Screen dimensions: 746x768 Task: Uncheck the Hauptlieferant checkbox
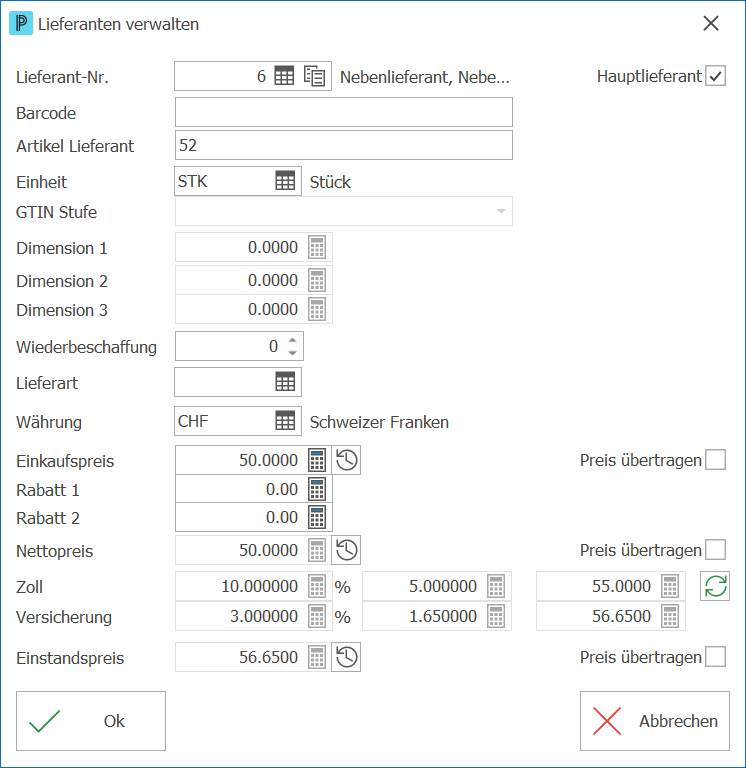715,76
